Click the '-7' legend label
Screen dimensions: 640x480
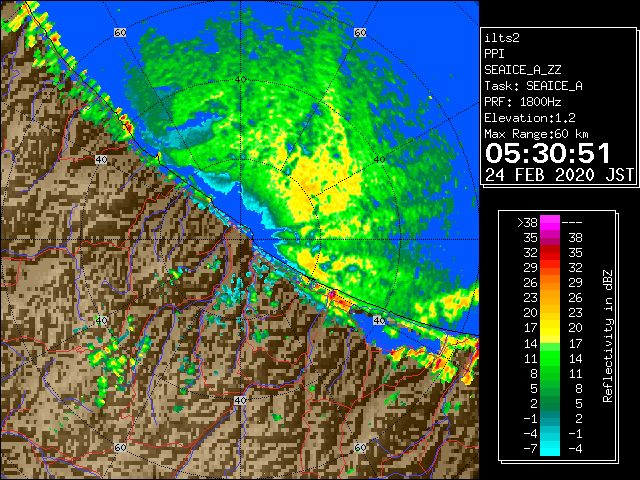(530, 449)
